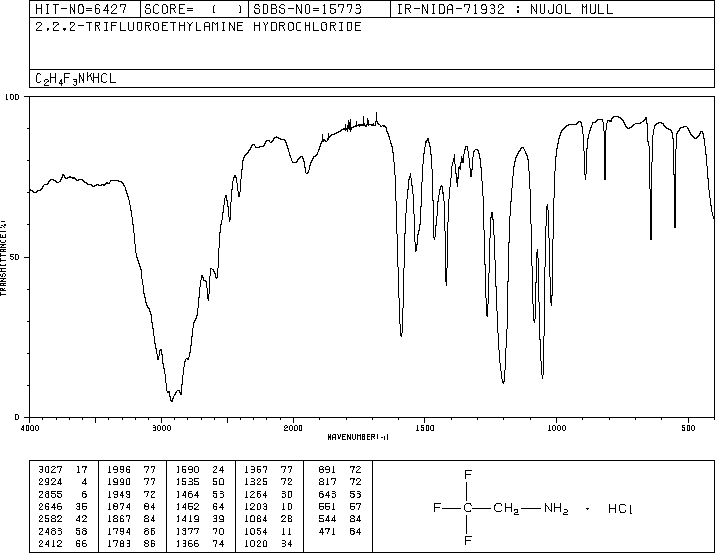Click the 2000 wavenumber axis label

[x=293, y=428]
